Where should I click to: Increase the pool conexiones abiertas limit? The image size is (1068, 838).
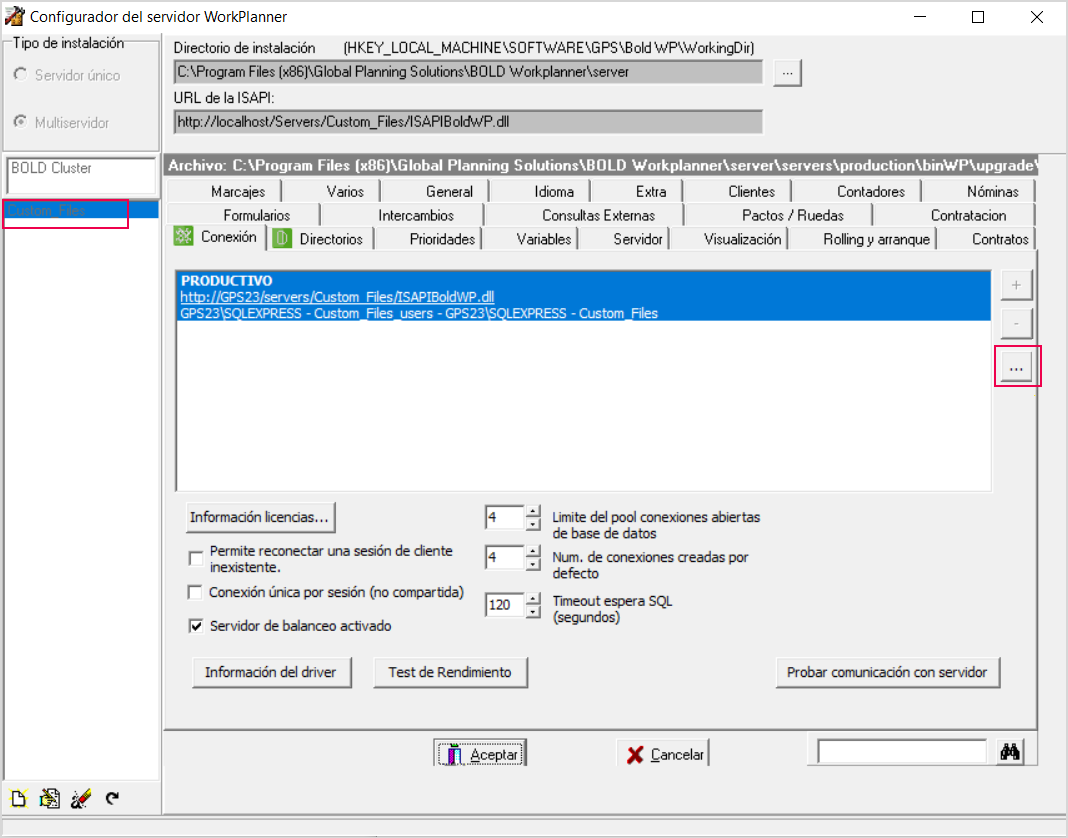533,511
